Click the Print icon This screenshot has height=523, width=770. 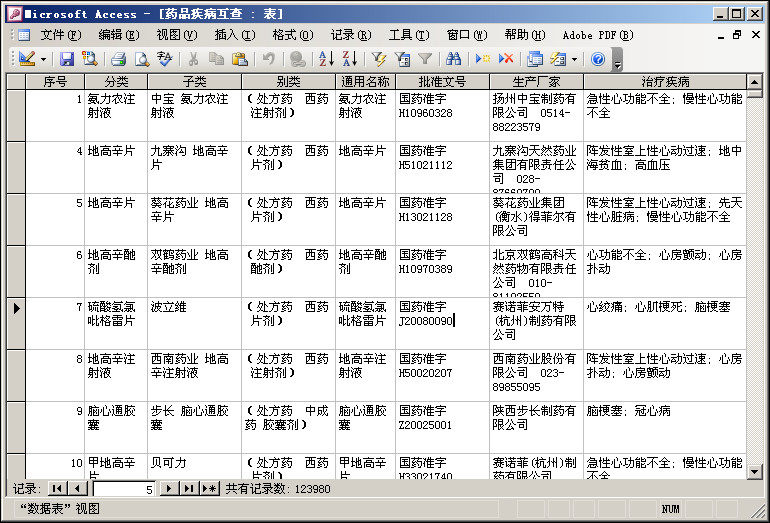[118, 59]
